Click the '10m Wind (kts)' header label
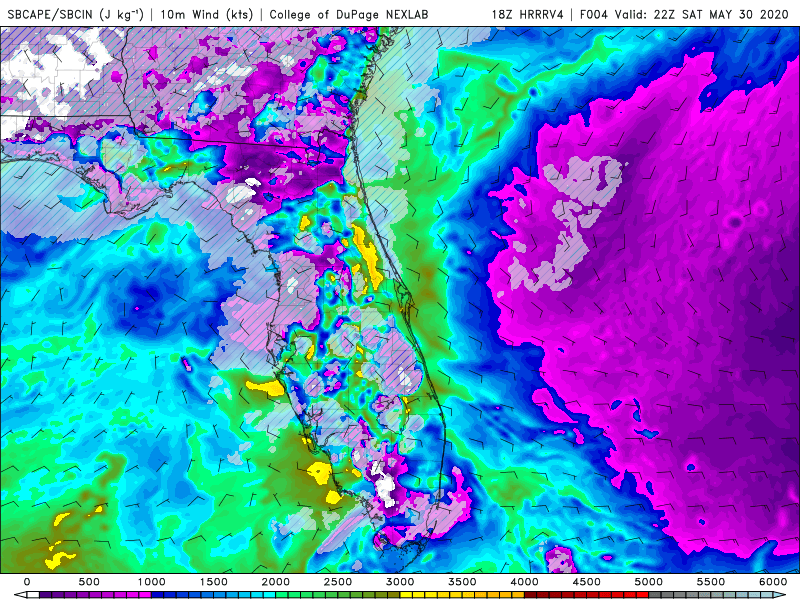This screenshot has height=600, width=800. (x=206, y=14)
